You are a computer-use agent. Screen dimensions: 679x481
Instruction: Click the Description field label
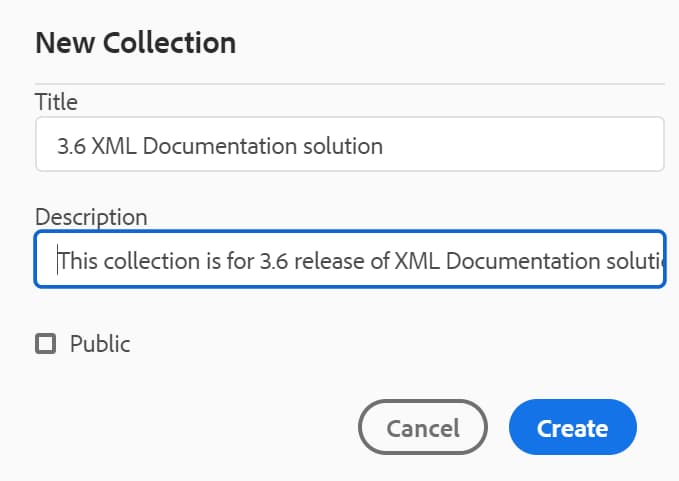(91, 217)
